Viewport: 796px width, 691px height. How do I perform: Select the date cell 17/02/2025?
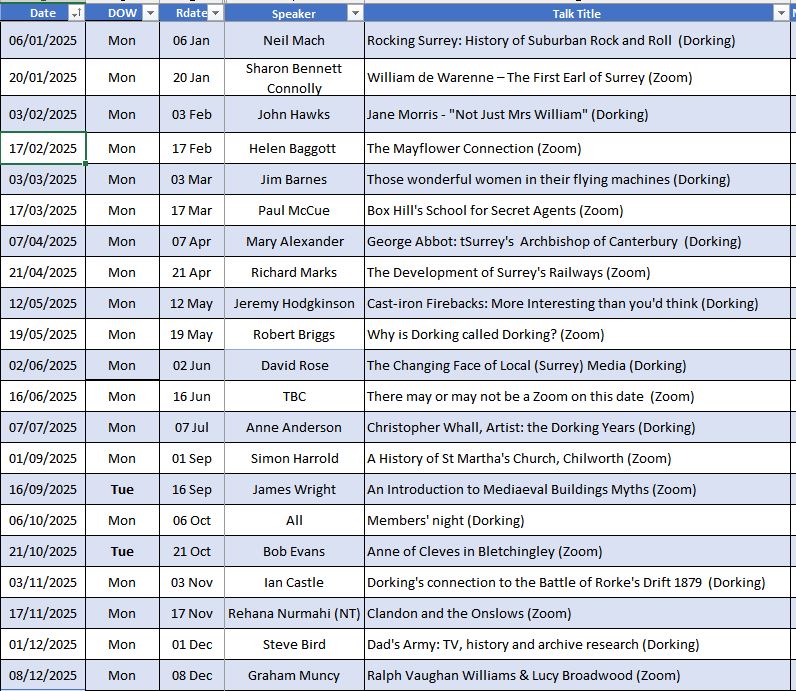point(43,148)
